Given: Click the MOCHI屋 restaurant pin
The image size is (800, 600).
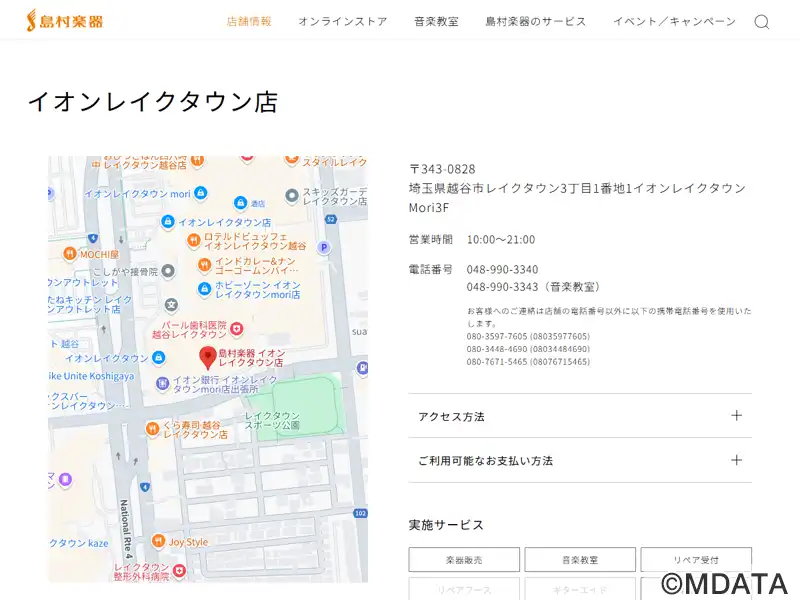Looking at the screenshot, I should click(x=69, y=253).
